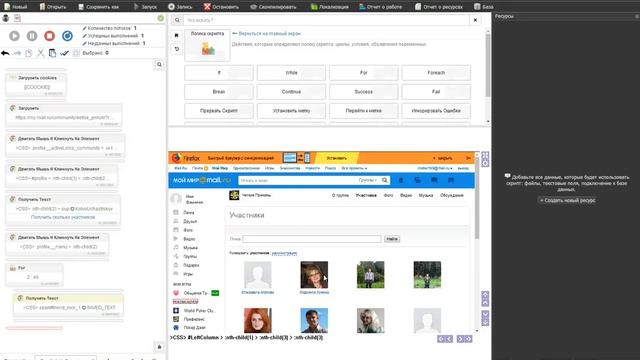Viewport: 640px width, 360px height.
Task: Click Открыть in top toolbar
Action: (x=53, y=7)
